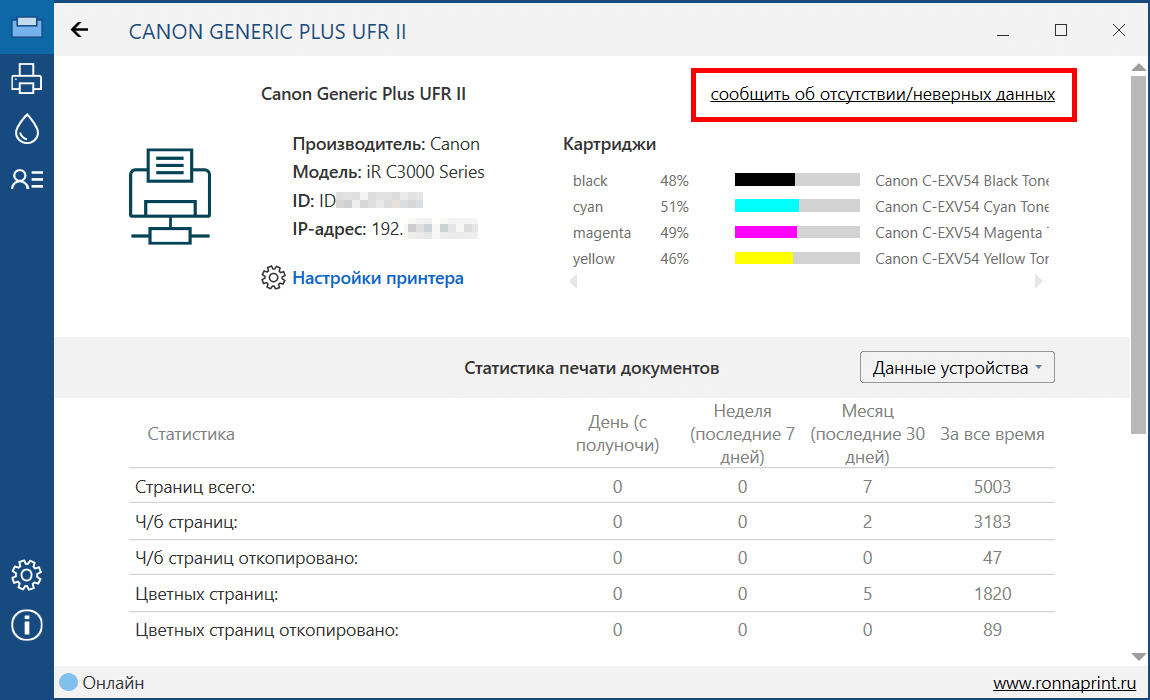Click the Производитель: Canon line
Screen dimensions: 1150x700
[386, 145]
